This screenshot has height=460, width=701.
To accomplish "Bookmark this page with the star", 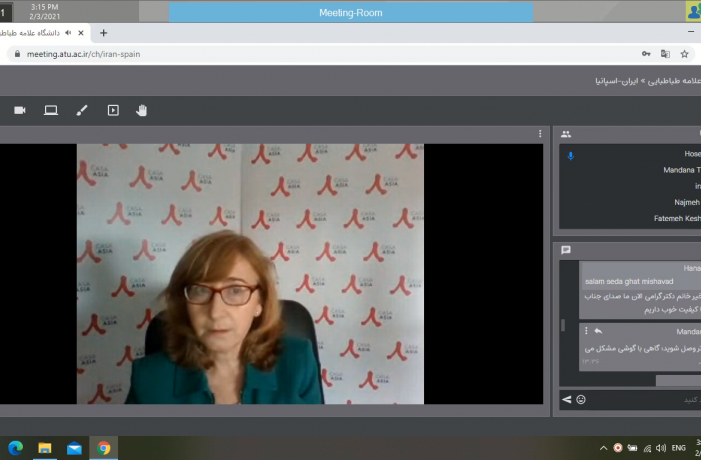I will pos(684,54).
